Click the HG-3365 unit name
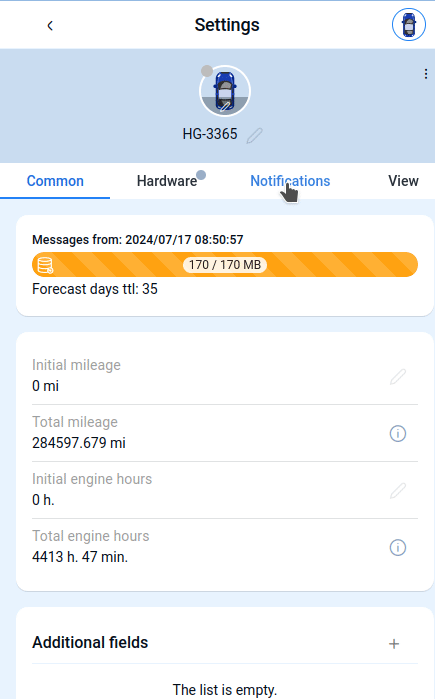The height and width of the screenshot is (699, 435). click(x=210, y=134)
